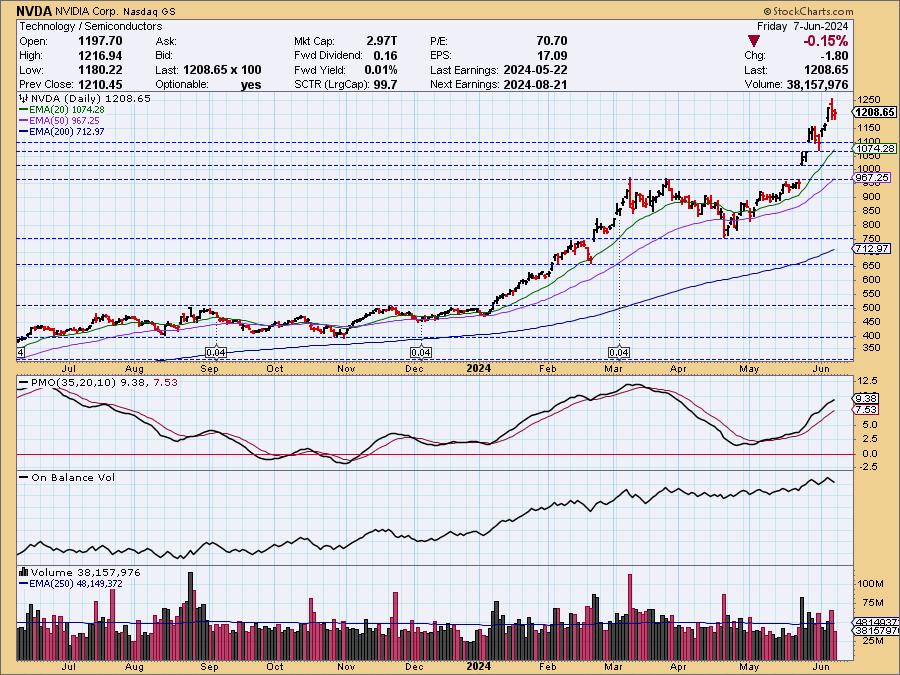Click the OHLC bar icon beside NVDA (Daily)

point(23,100)
